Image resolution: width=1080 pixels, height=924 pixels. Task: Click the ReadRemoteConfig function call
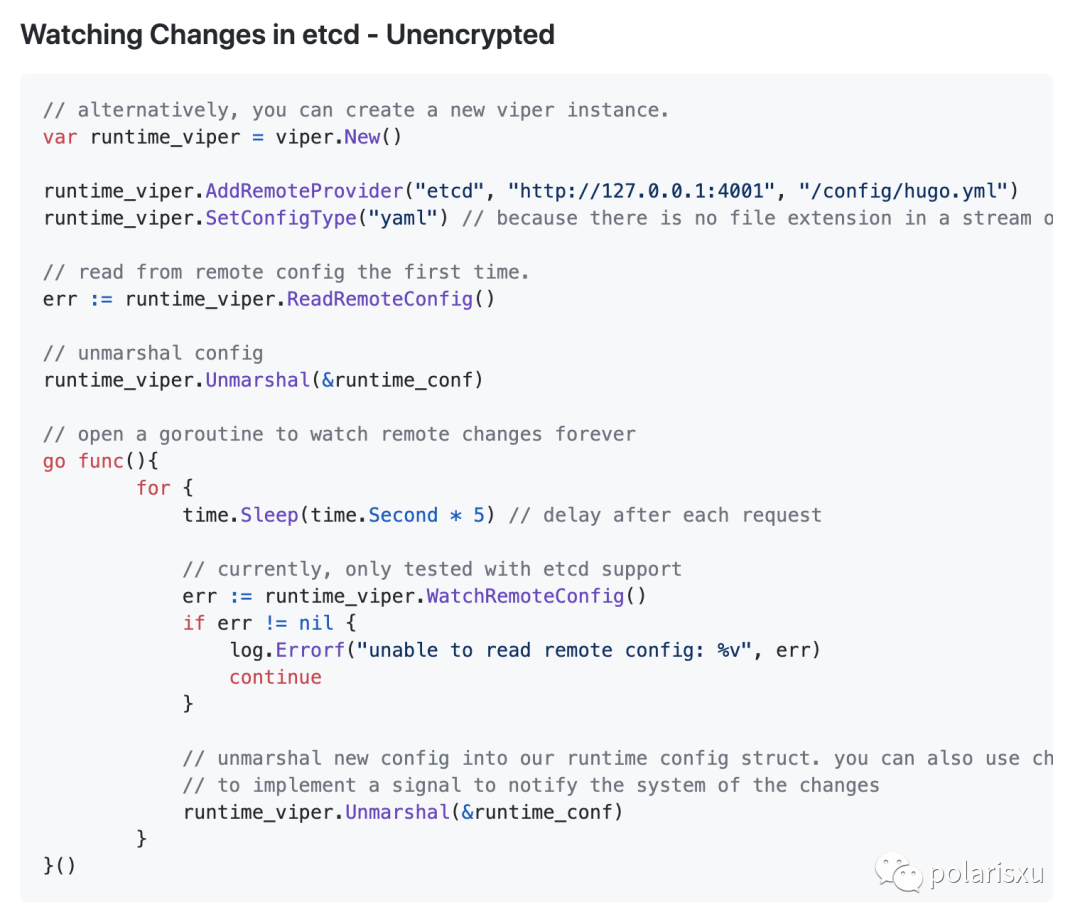391,299
